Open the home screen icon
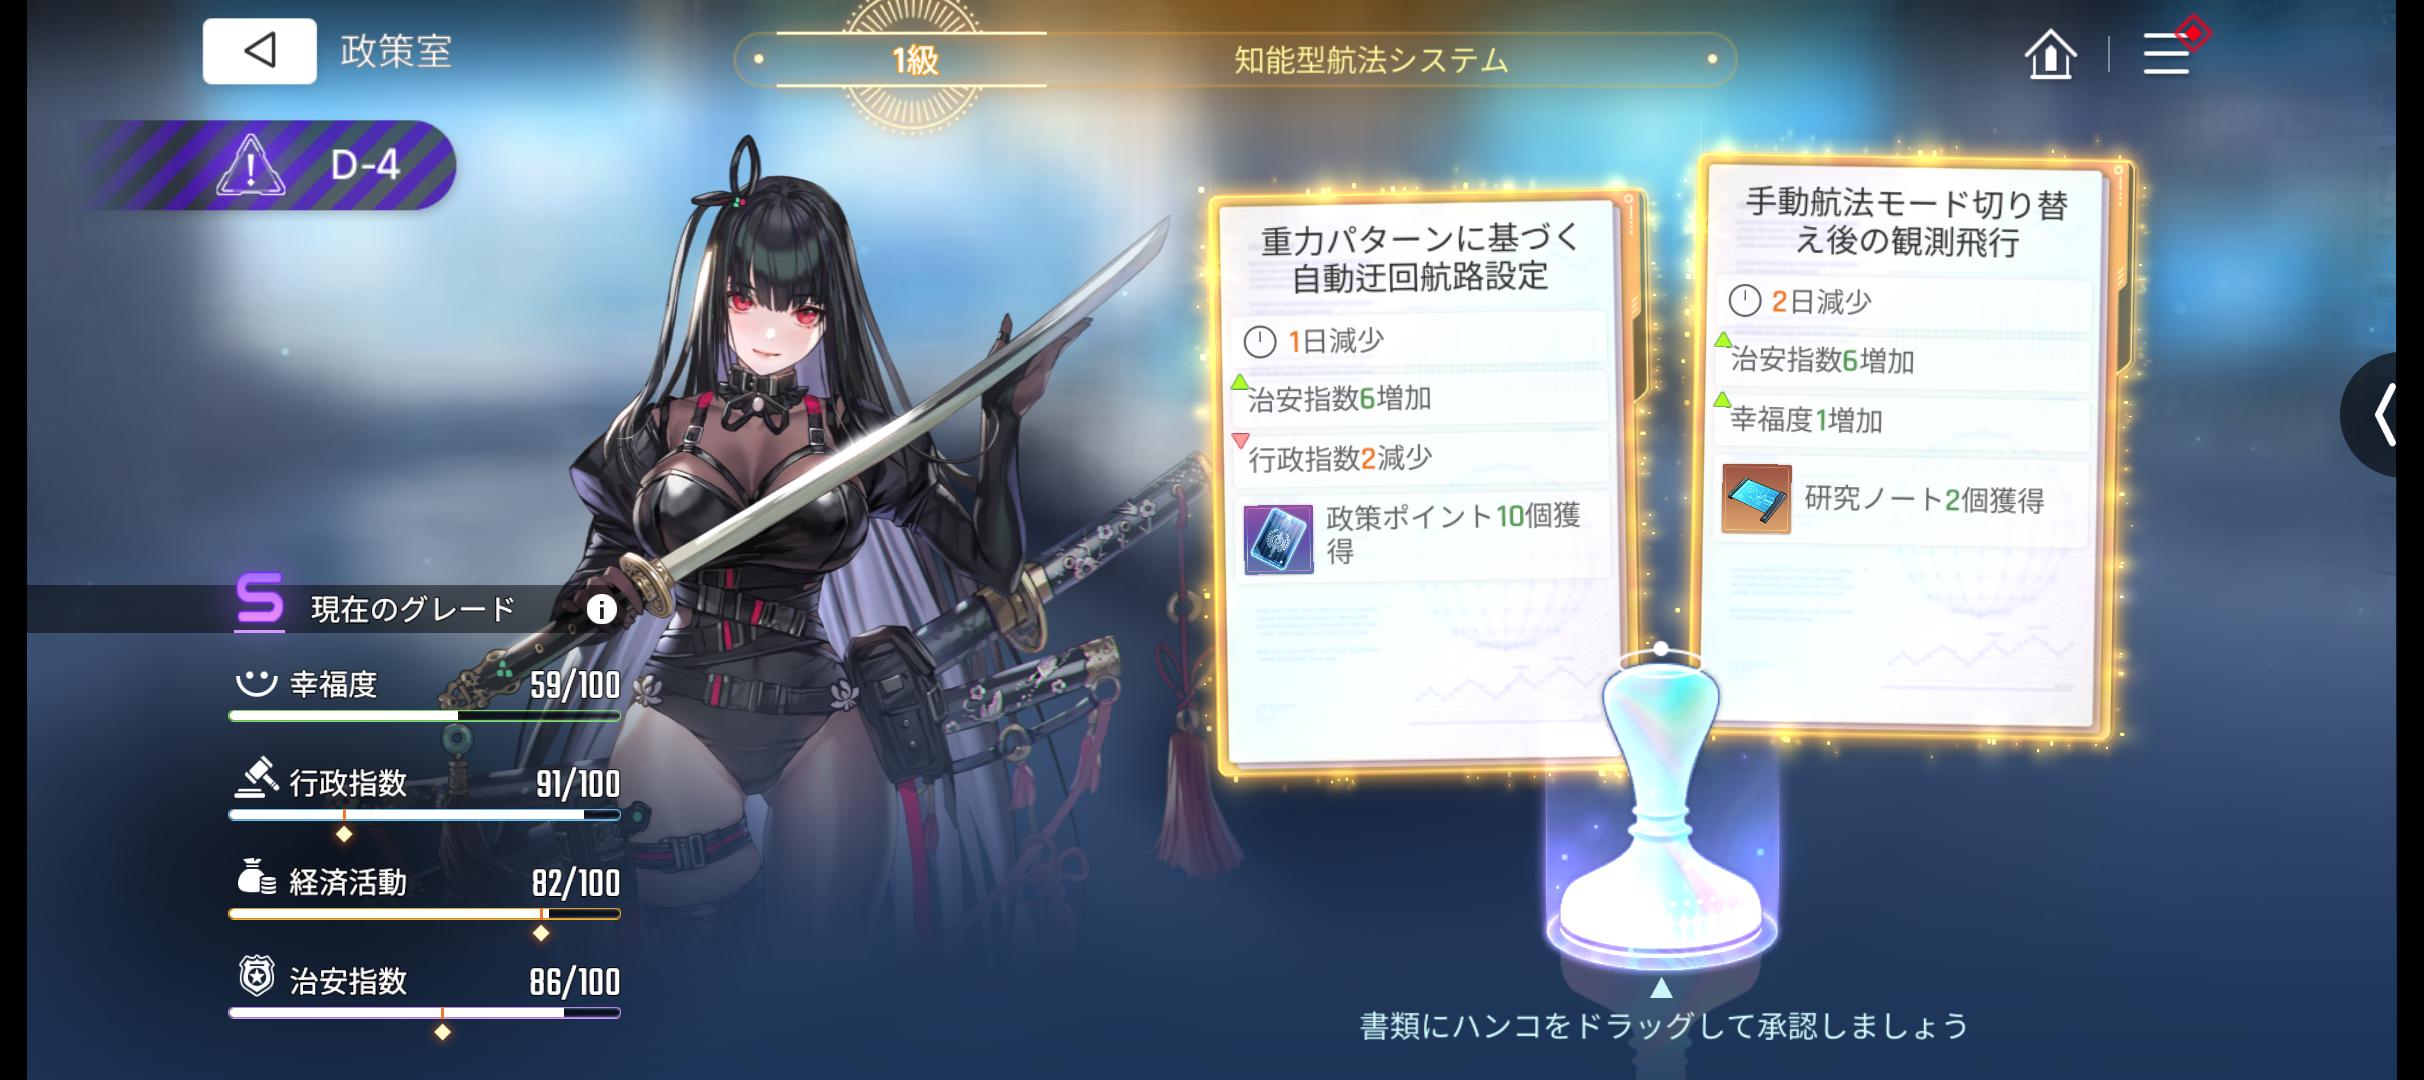 coord(2051,53)
